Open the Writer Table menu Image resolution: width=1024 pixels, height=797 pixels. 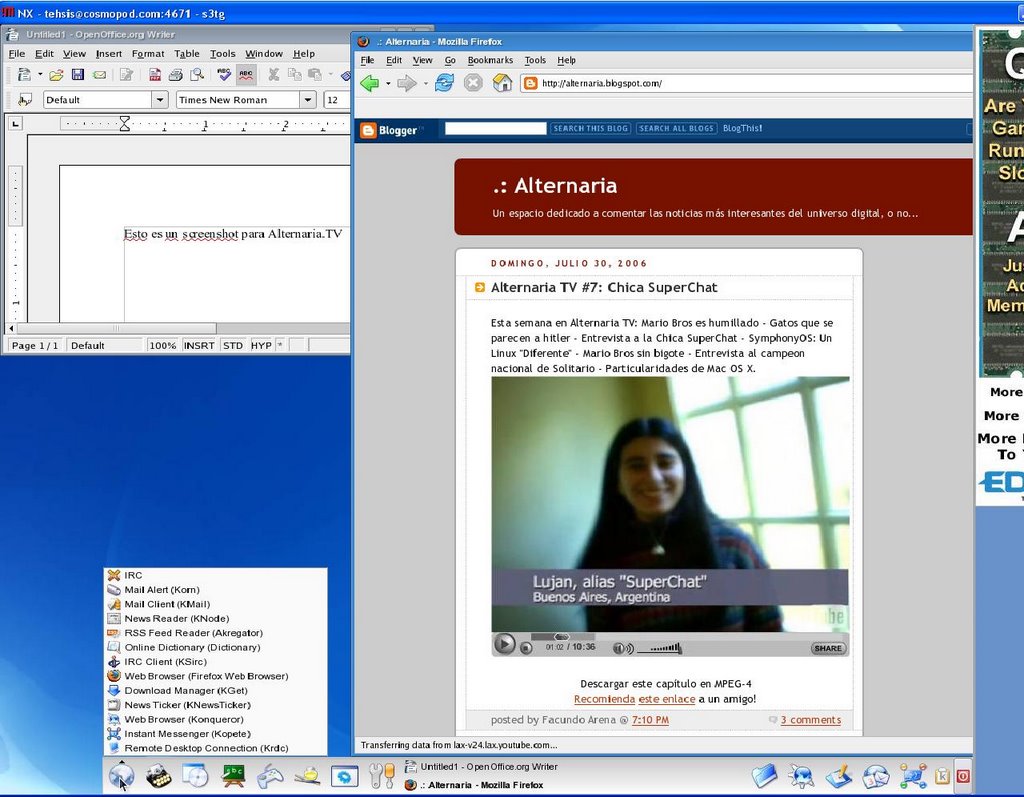187,54
